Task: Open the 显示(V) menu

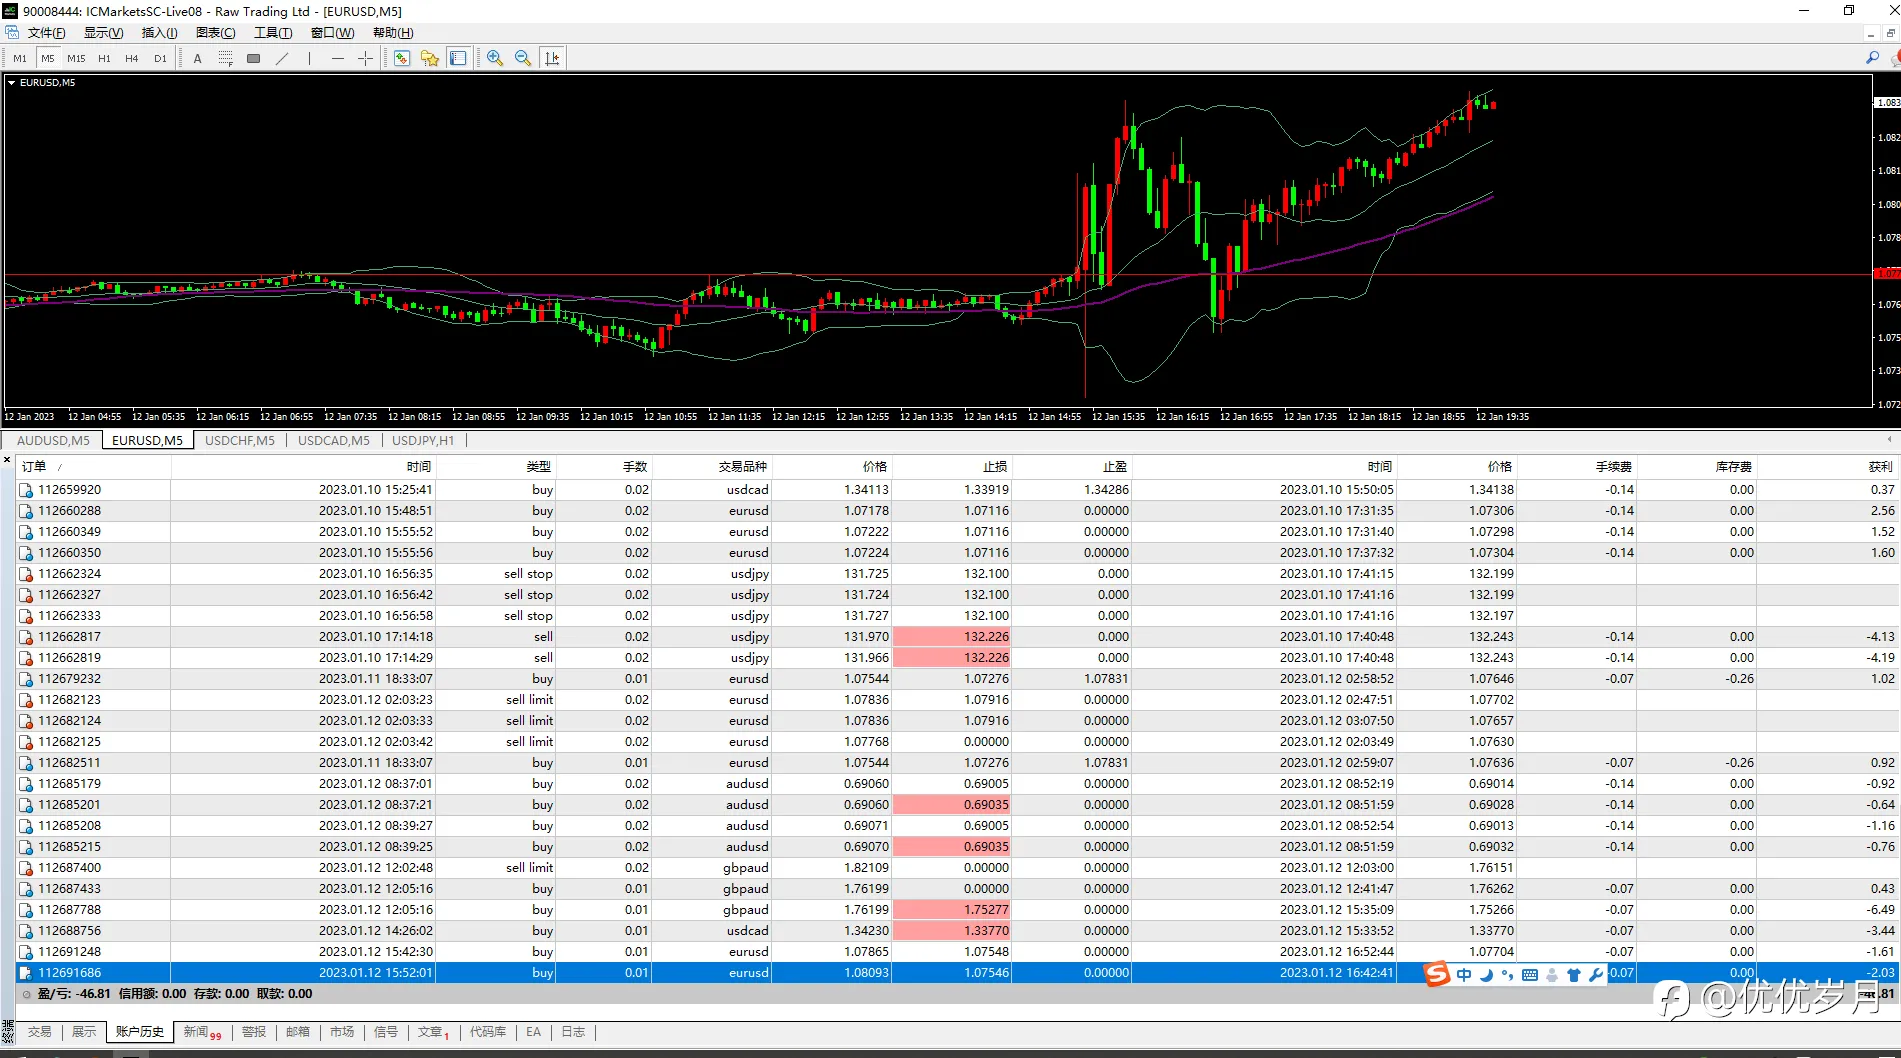Action: coord(103,33)
